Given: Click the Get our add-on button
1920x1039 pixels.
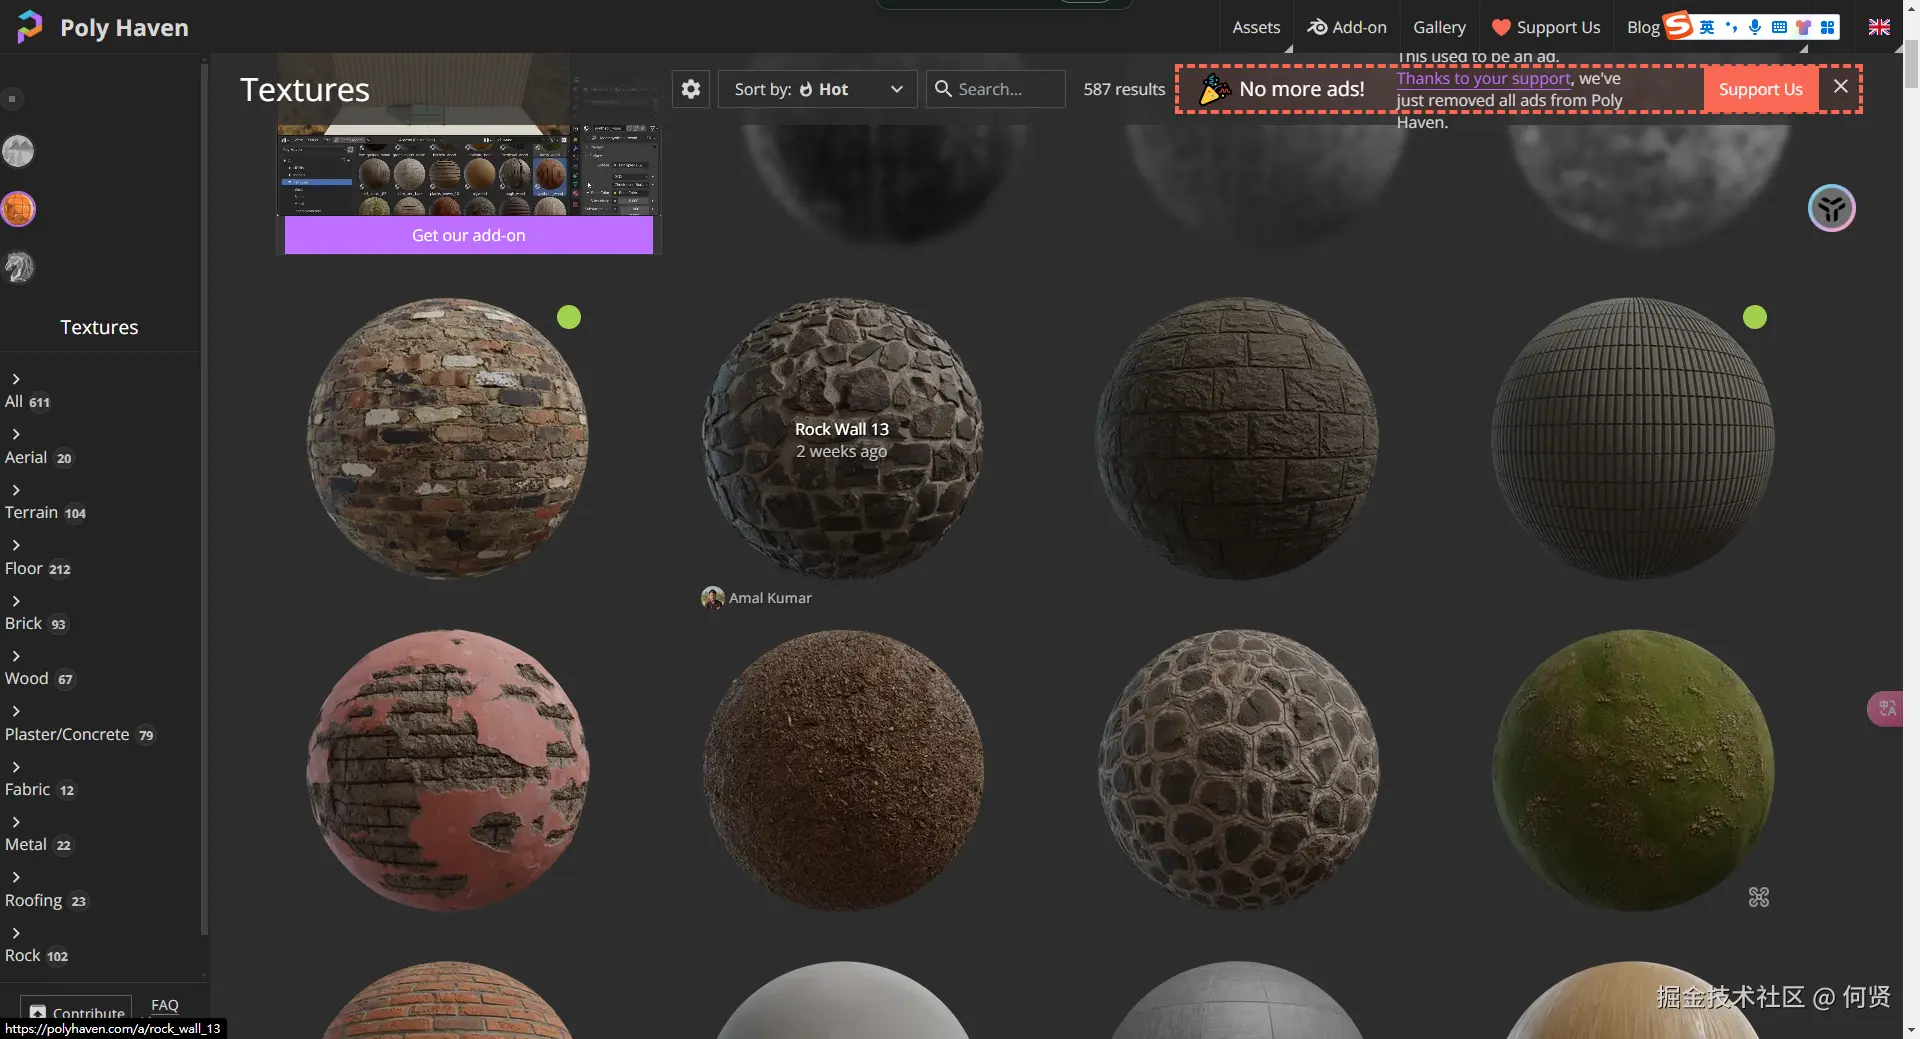Looking at the screenshot, I should click(467, 235).
